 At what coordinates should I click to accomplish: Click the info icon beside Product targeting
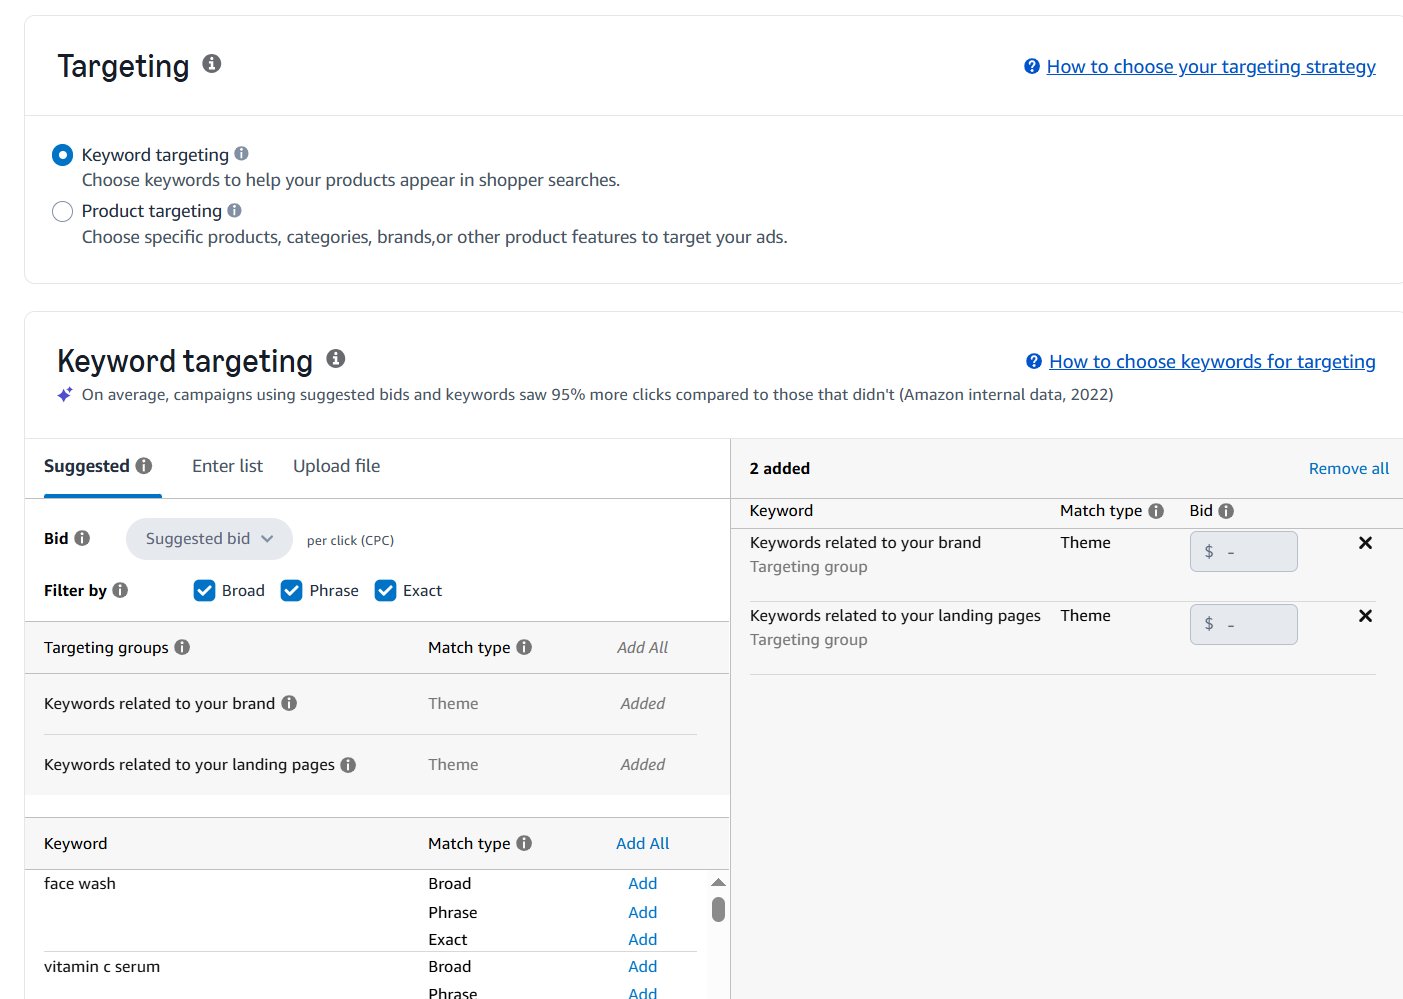pos(235,210)
